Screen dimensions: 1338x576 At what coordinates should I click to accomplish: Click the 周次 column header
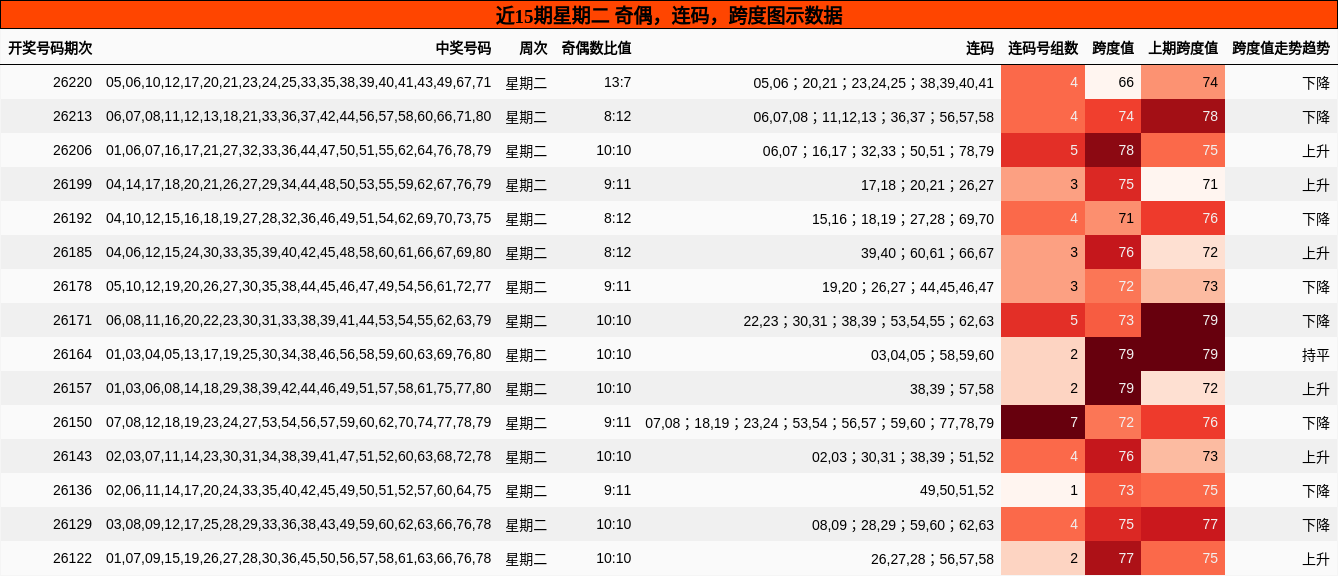pos(533,48)
